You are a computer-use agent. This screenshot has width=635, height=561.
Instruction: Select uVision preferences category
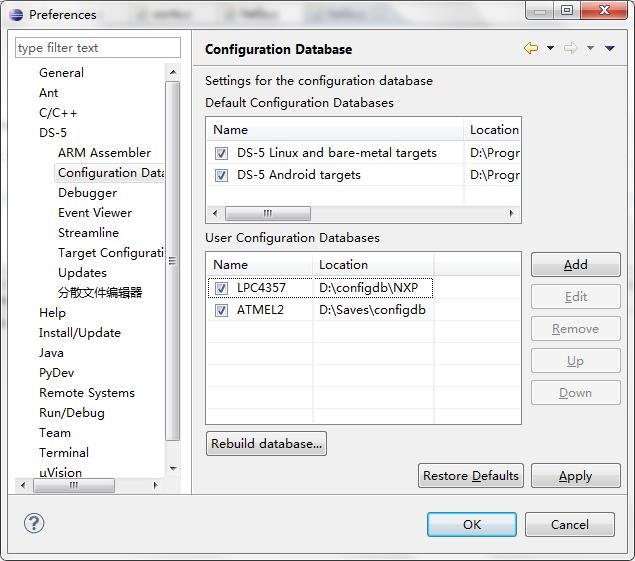tap(60, 472)
